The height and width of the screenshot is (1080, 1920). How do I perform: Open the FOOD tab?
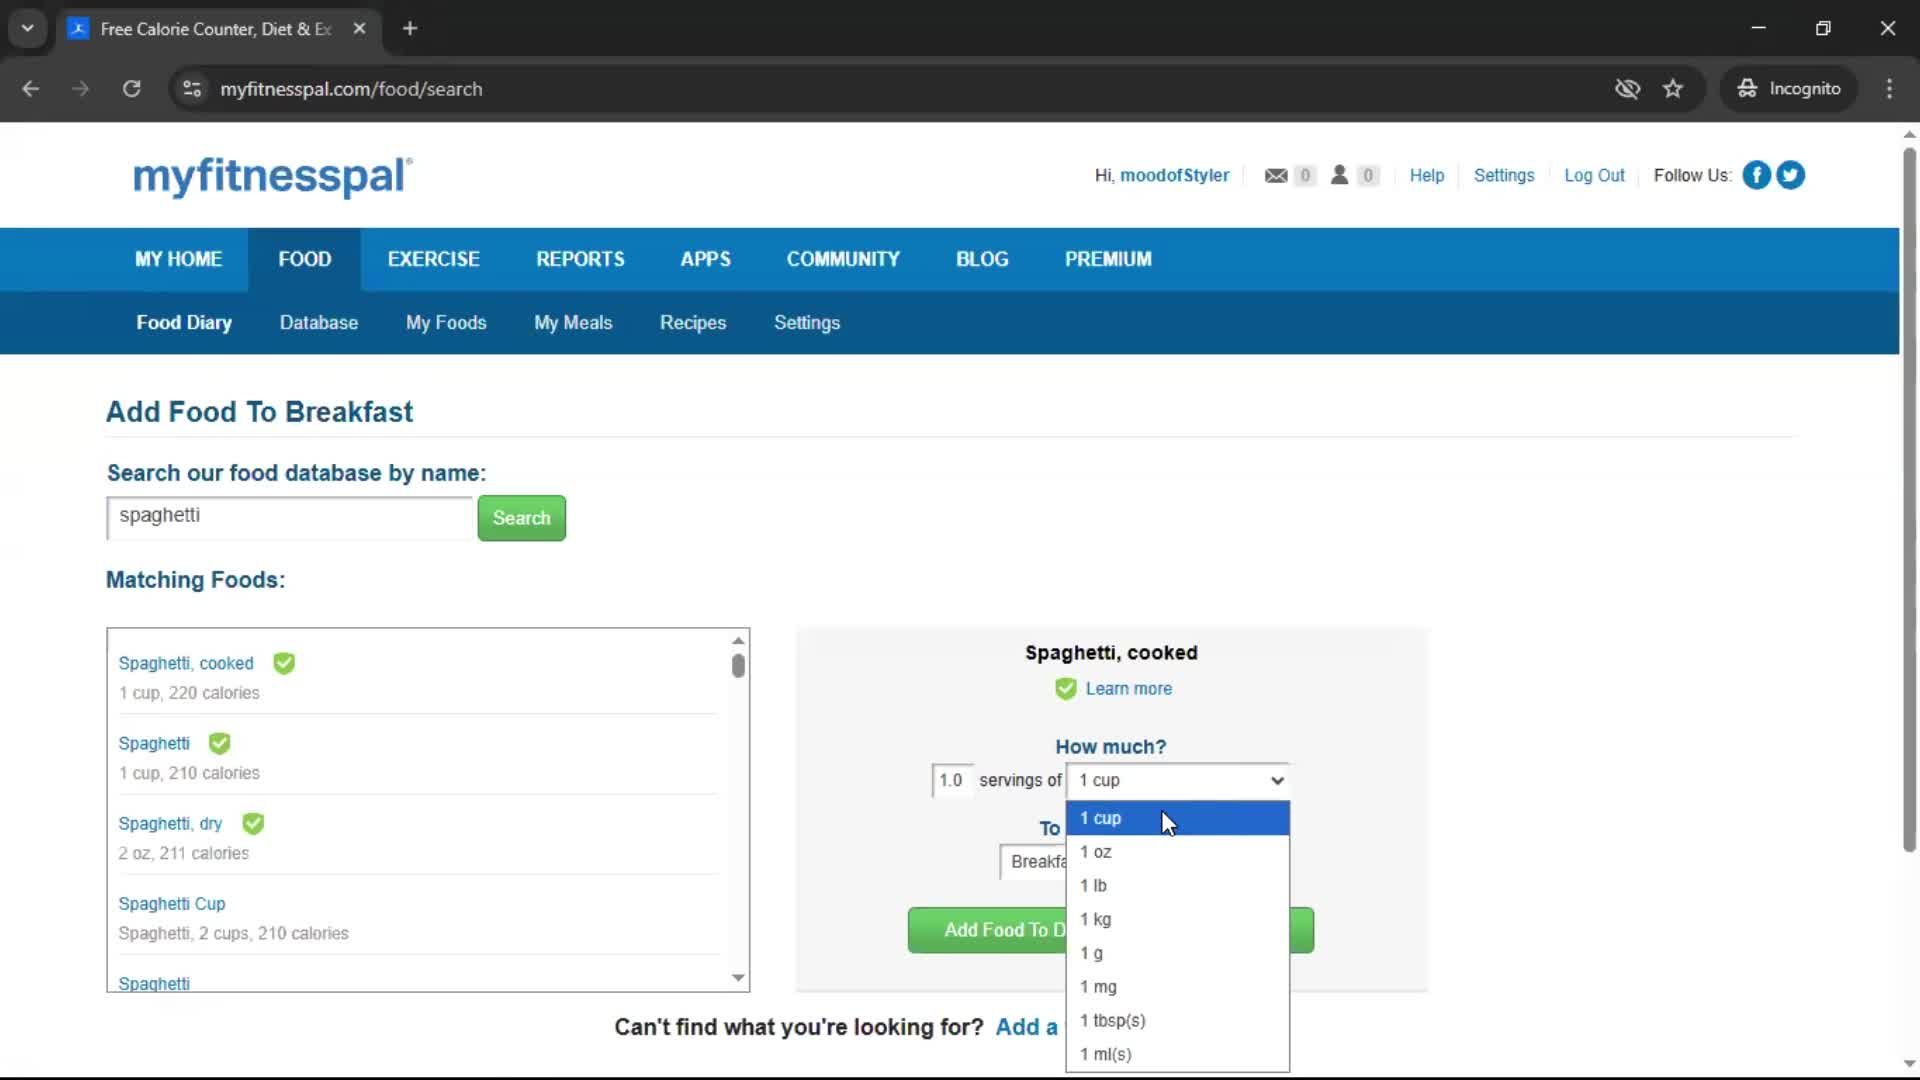305,259
